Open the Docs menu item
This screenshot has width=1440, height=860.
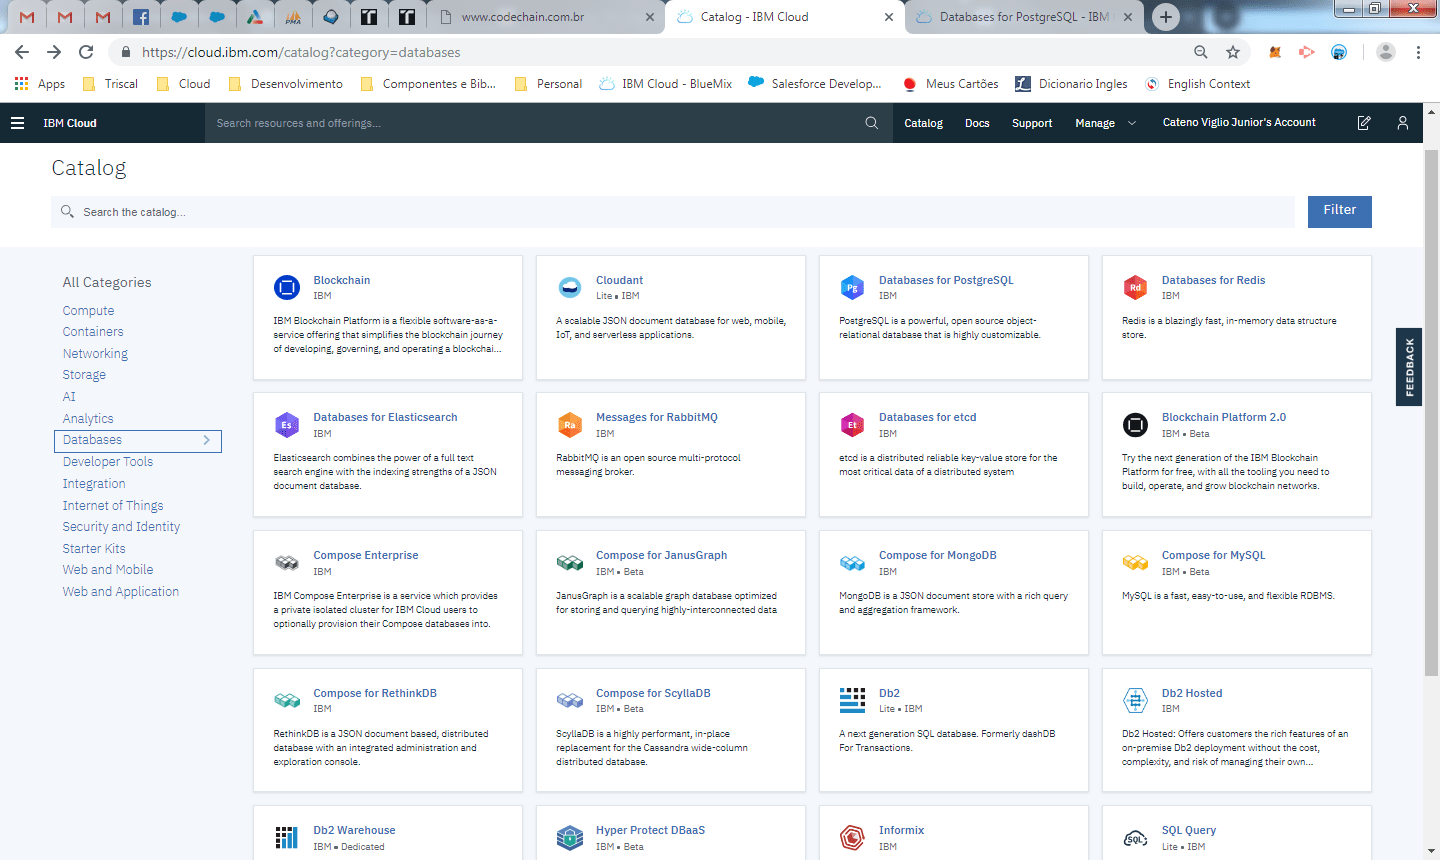point(977,123)
